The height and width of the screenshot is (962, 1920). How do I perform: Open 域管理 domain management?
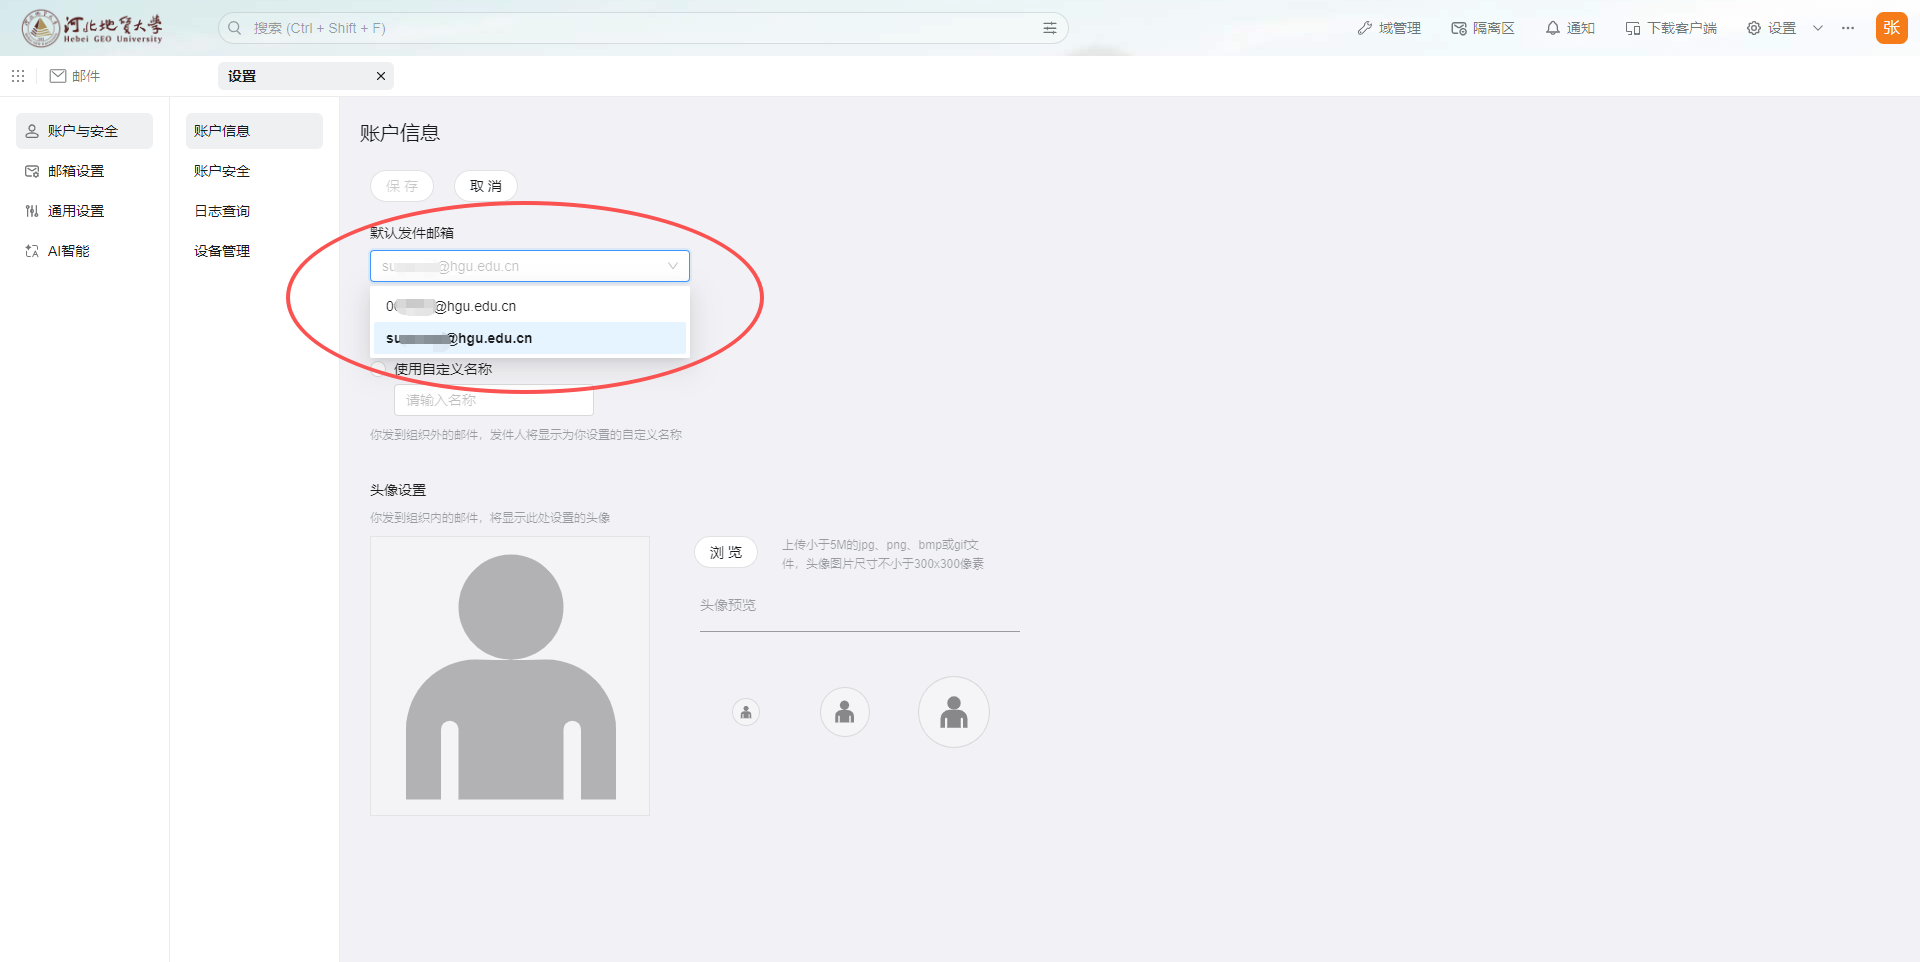tap(1388, 28)
